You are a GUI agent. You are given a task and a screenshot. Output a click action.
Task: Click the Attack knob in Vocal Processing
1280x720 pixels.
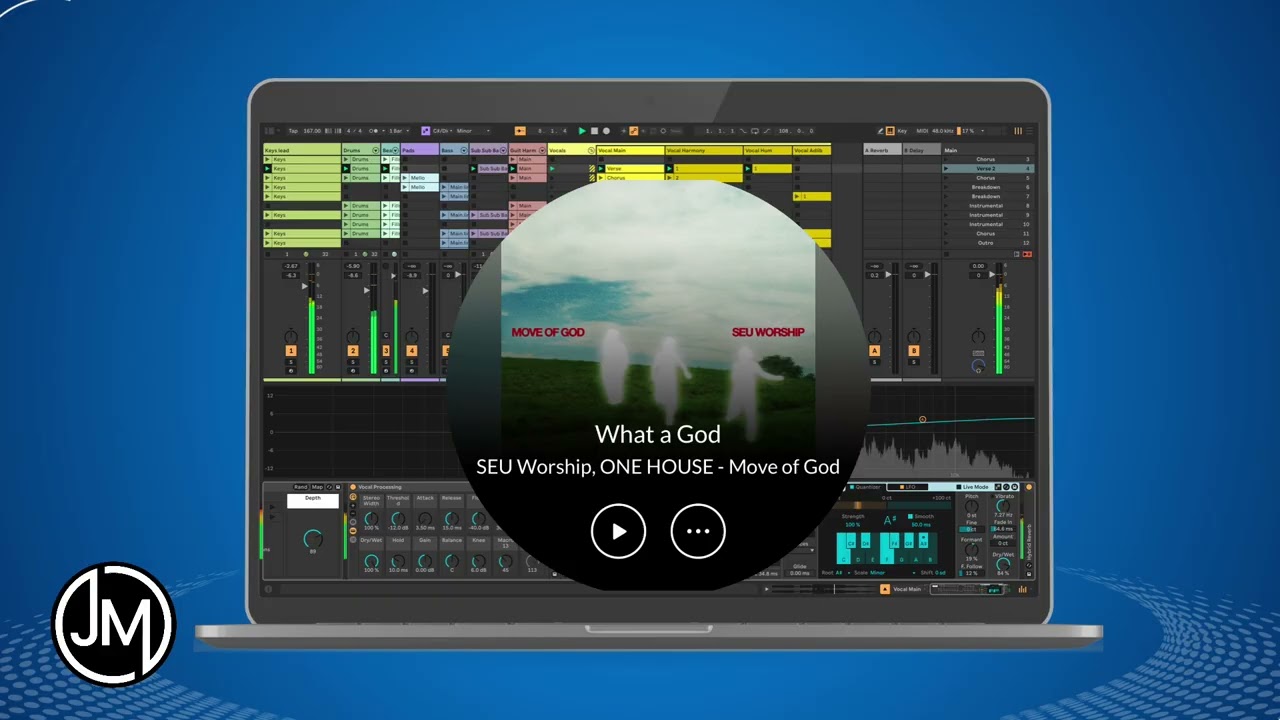coord(425,518)
